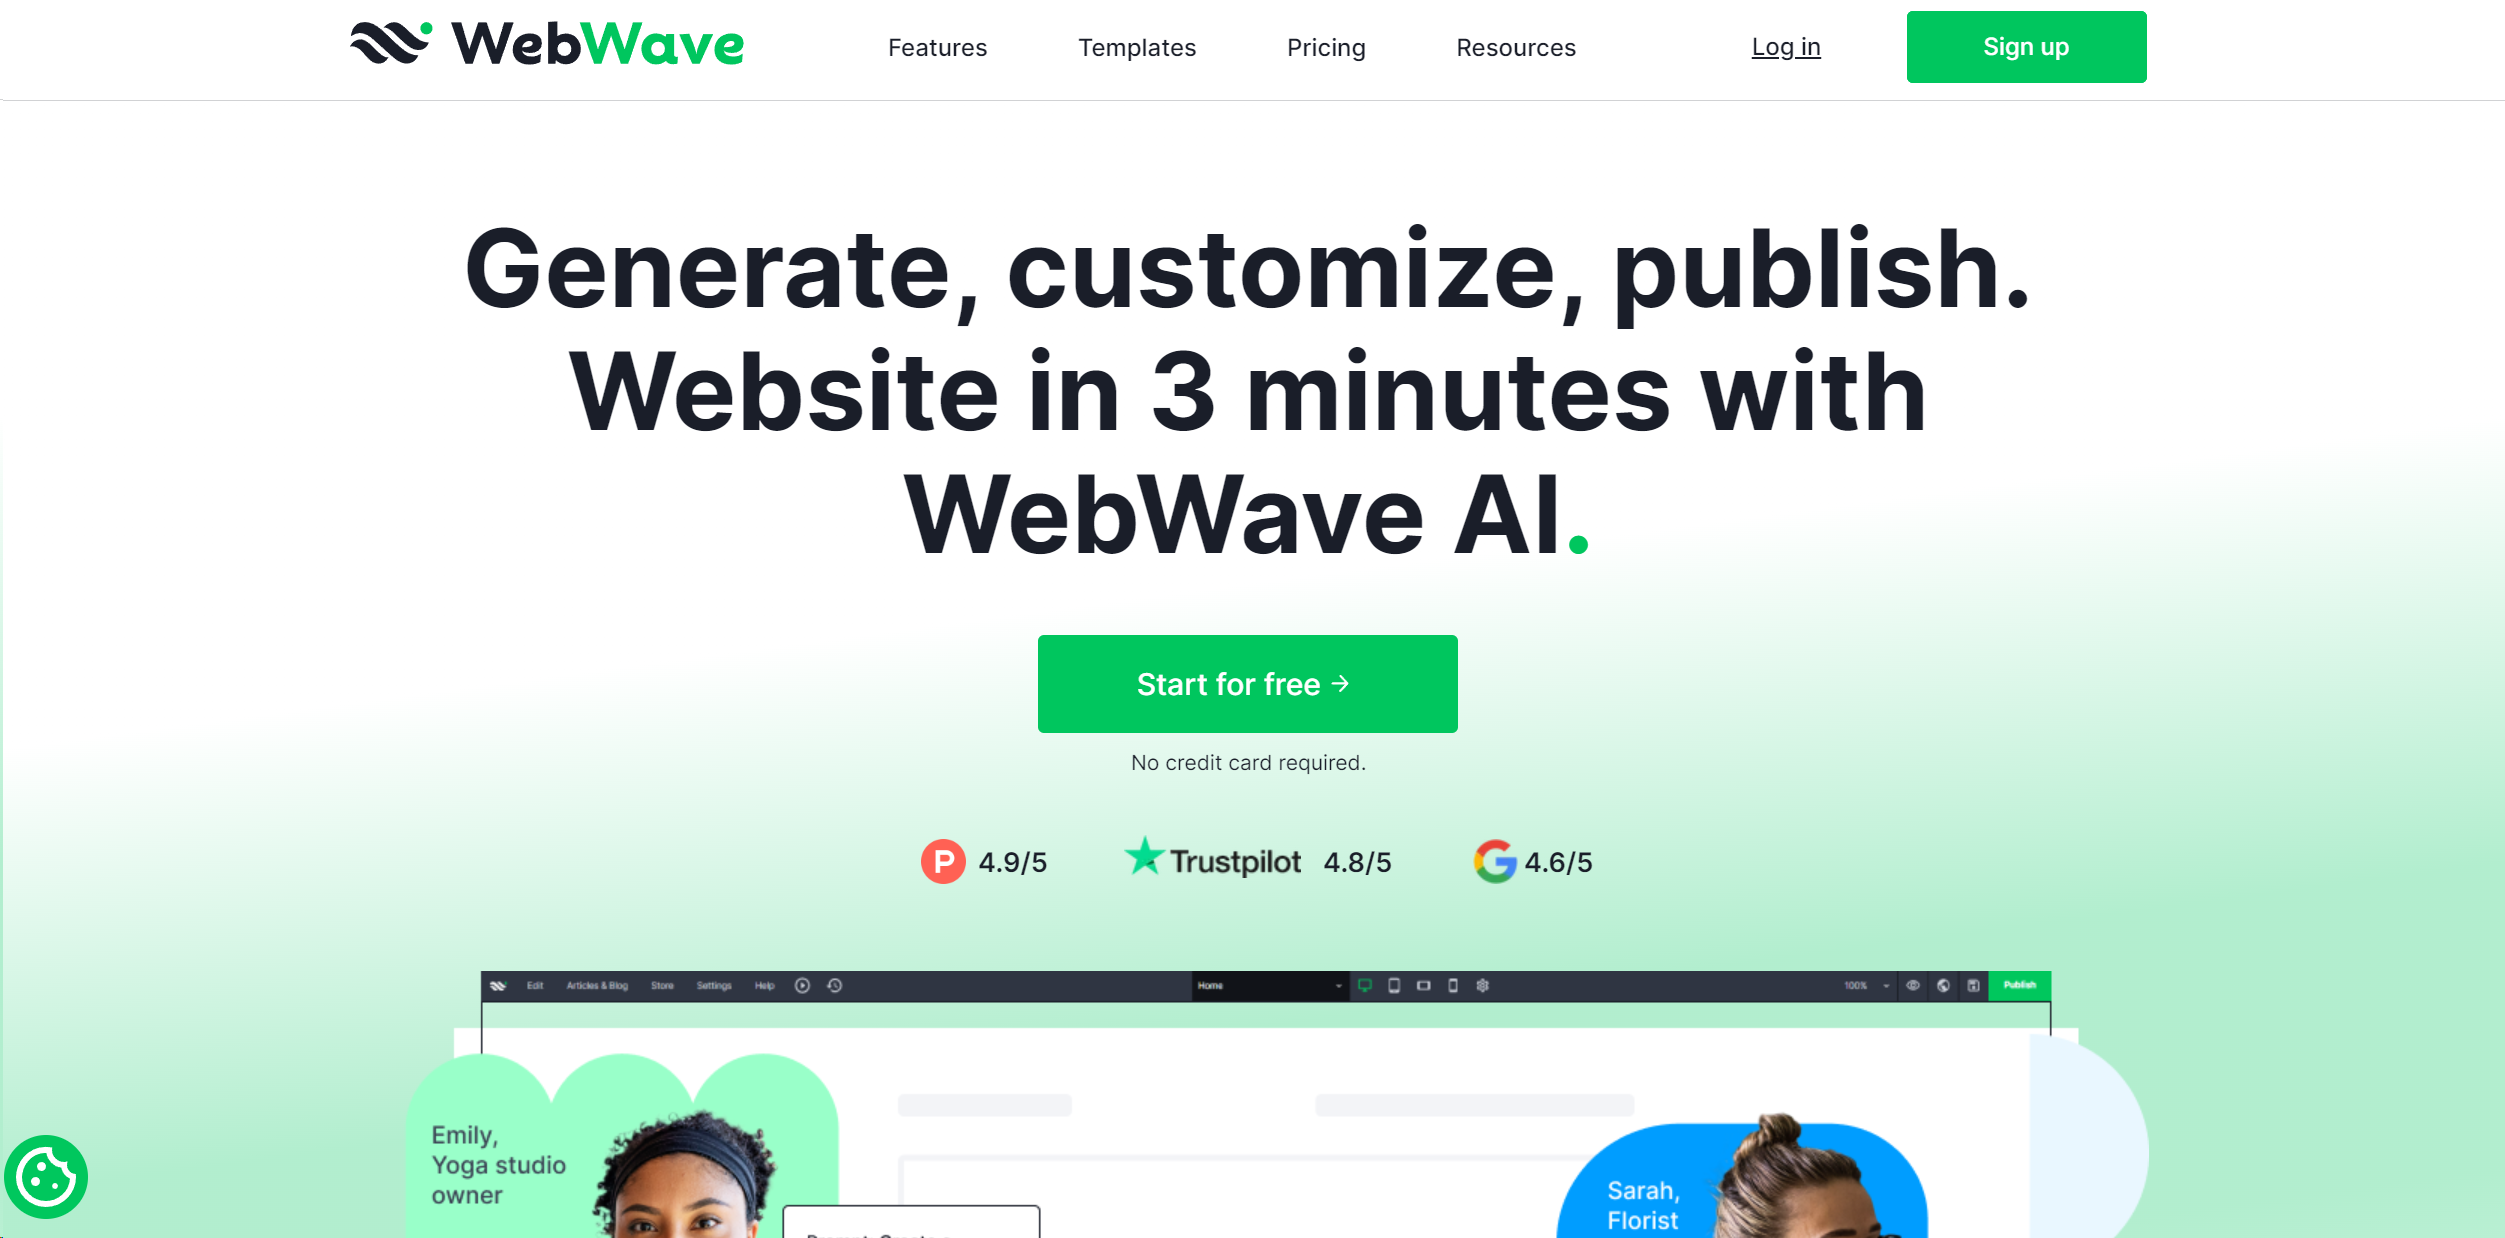
Task: Click the Log in link
Action: [1784, 46]
